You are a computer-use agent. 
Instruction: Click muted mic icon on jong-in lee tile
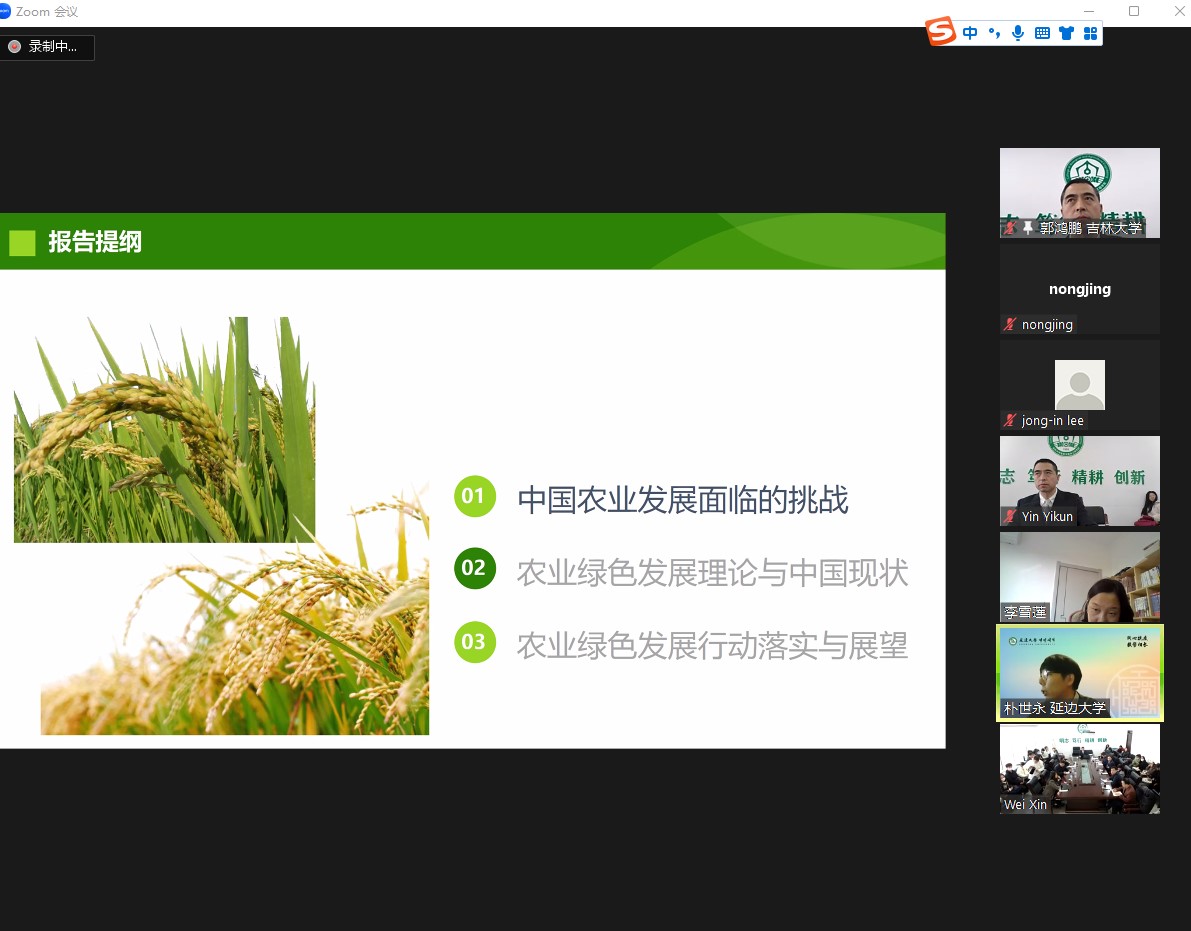(x=1011, y=420)
